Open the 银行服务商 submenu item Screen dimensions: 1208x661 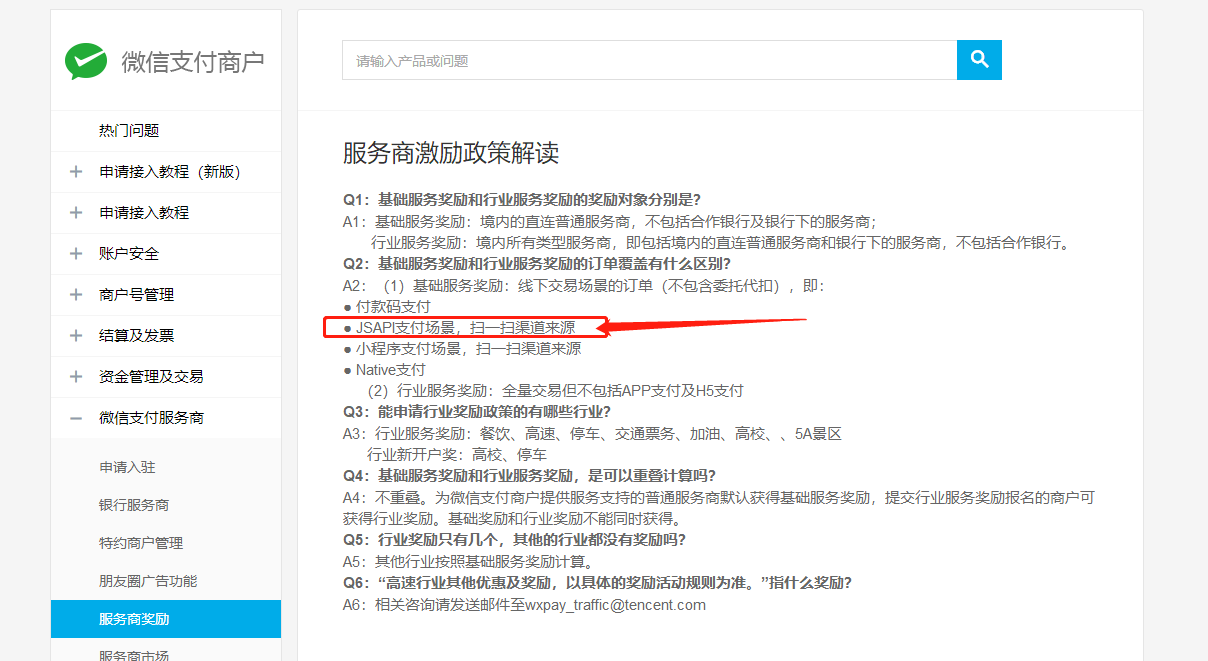click(x=134, y=505)
